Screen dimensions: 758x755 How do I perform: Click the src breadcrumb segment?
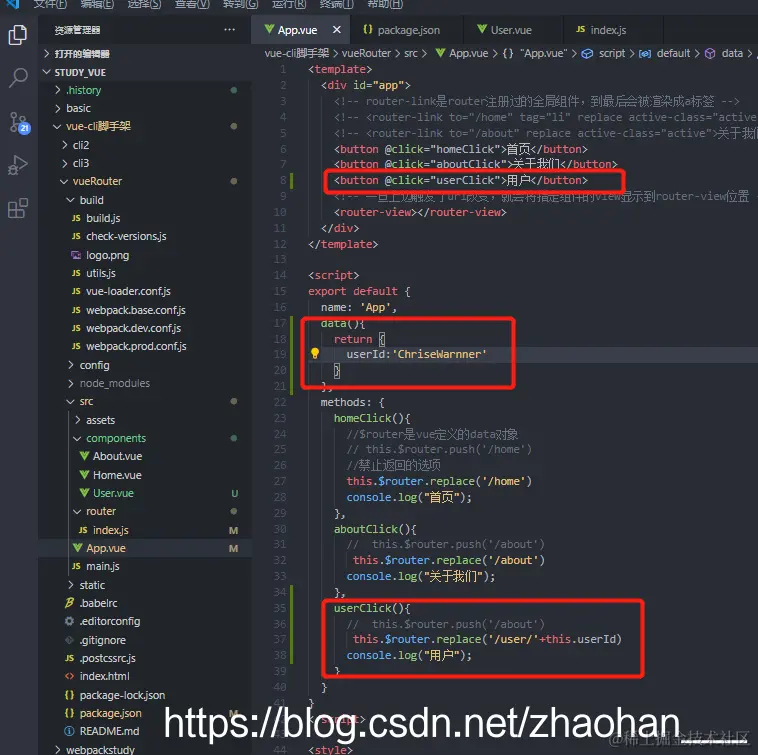pos(410,53)
